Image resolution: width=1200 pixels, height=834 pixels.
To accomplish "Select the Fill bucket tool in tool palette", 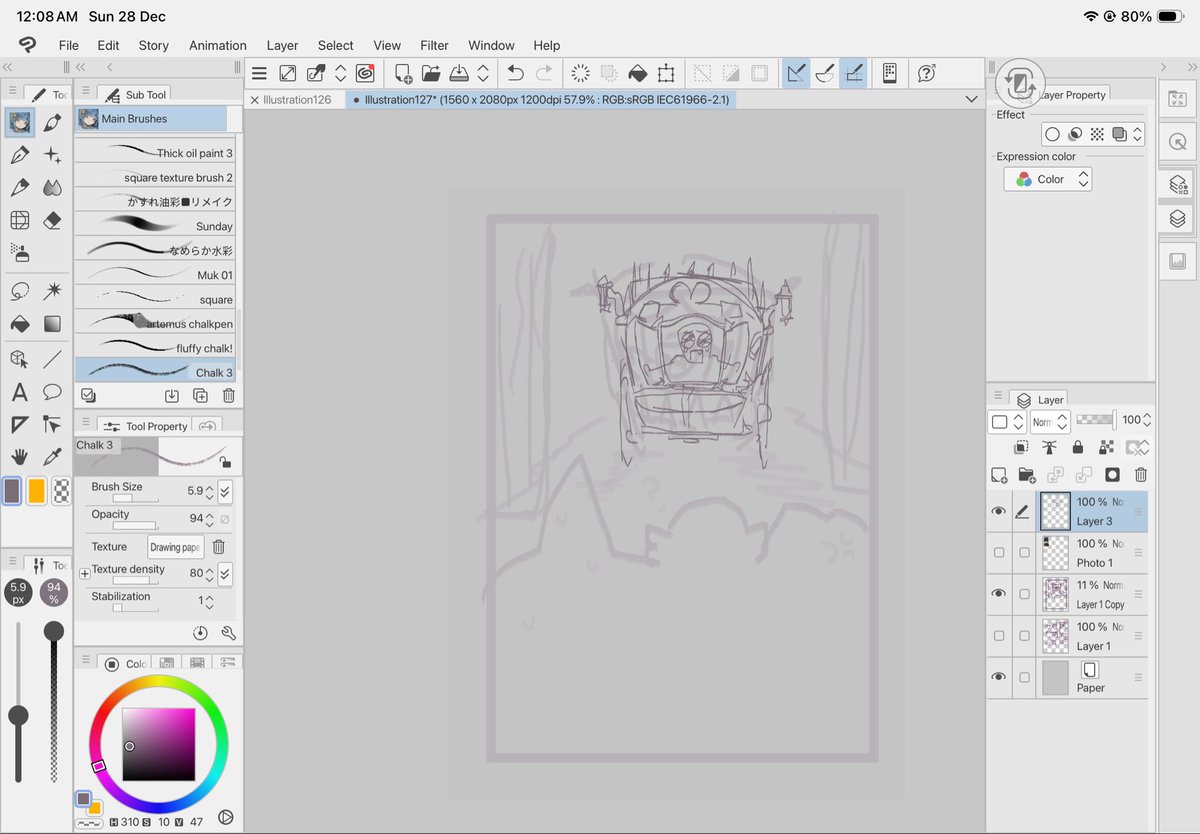I will pyautogui.click(x=19, y=324).
